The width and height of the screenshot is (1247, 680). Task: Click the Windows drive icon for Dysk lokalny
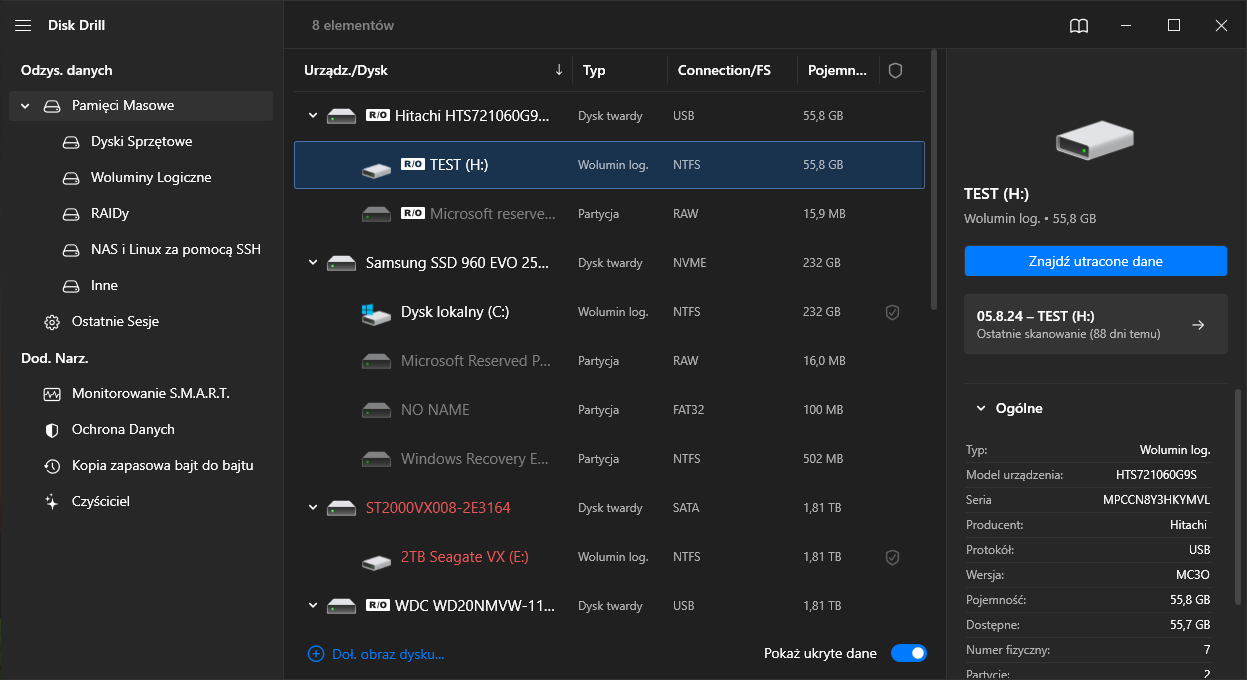coord(376,313)
